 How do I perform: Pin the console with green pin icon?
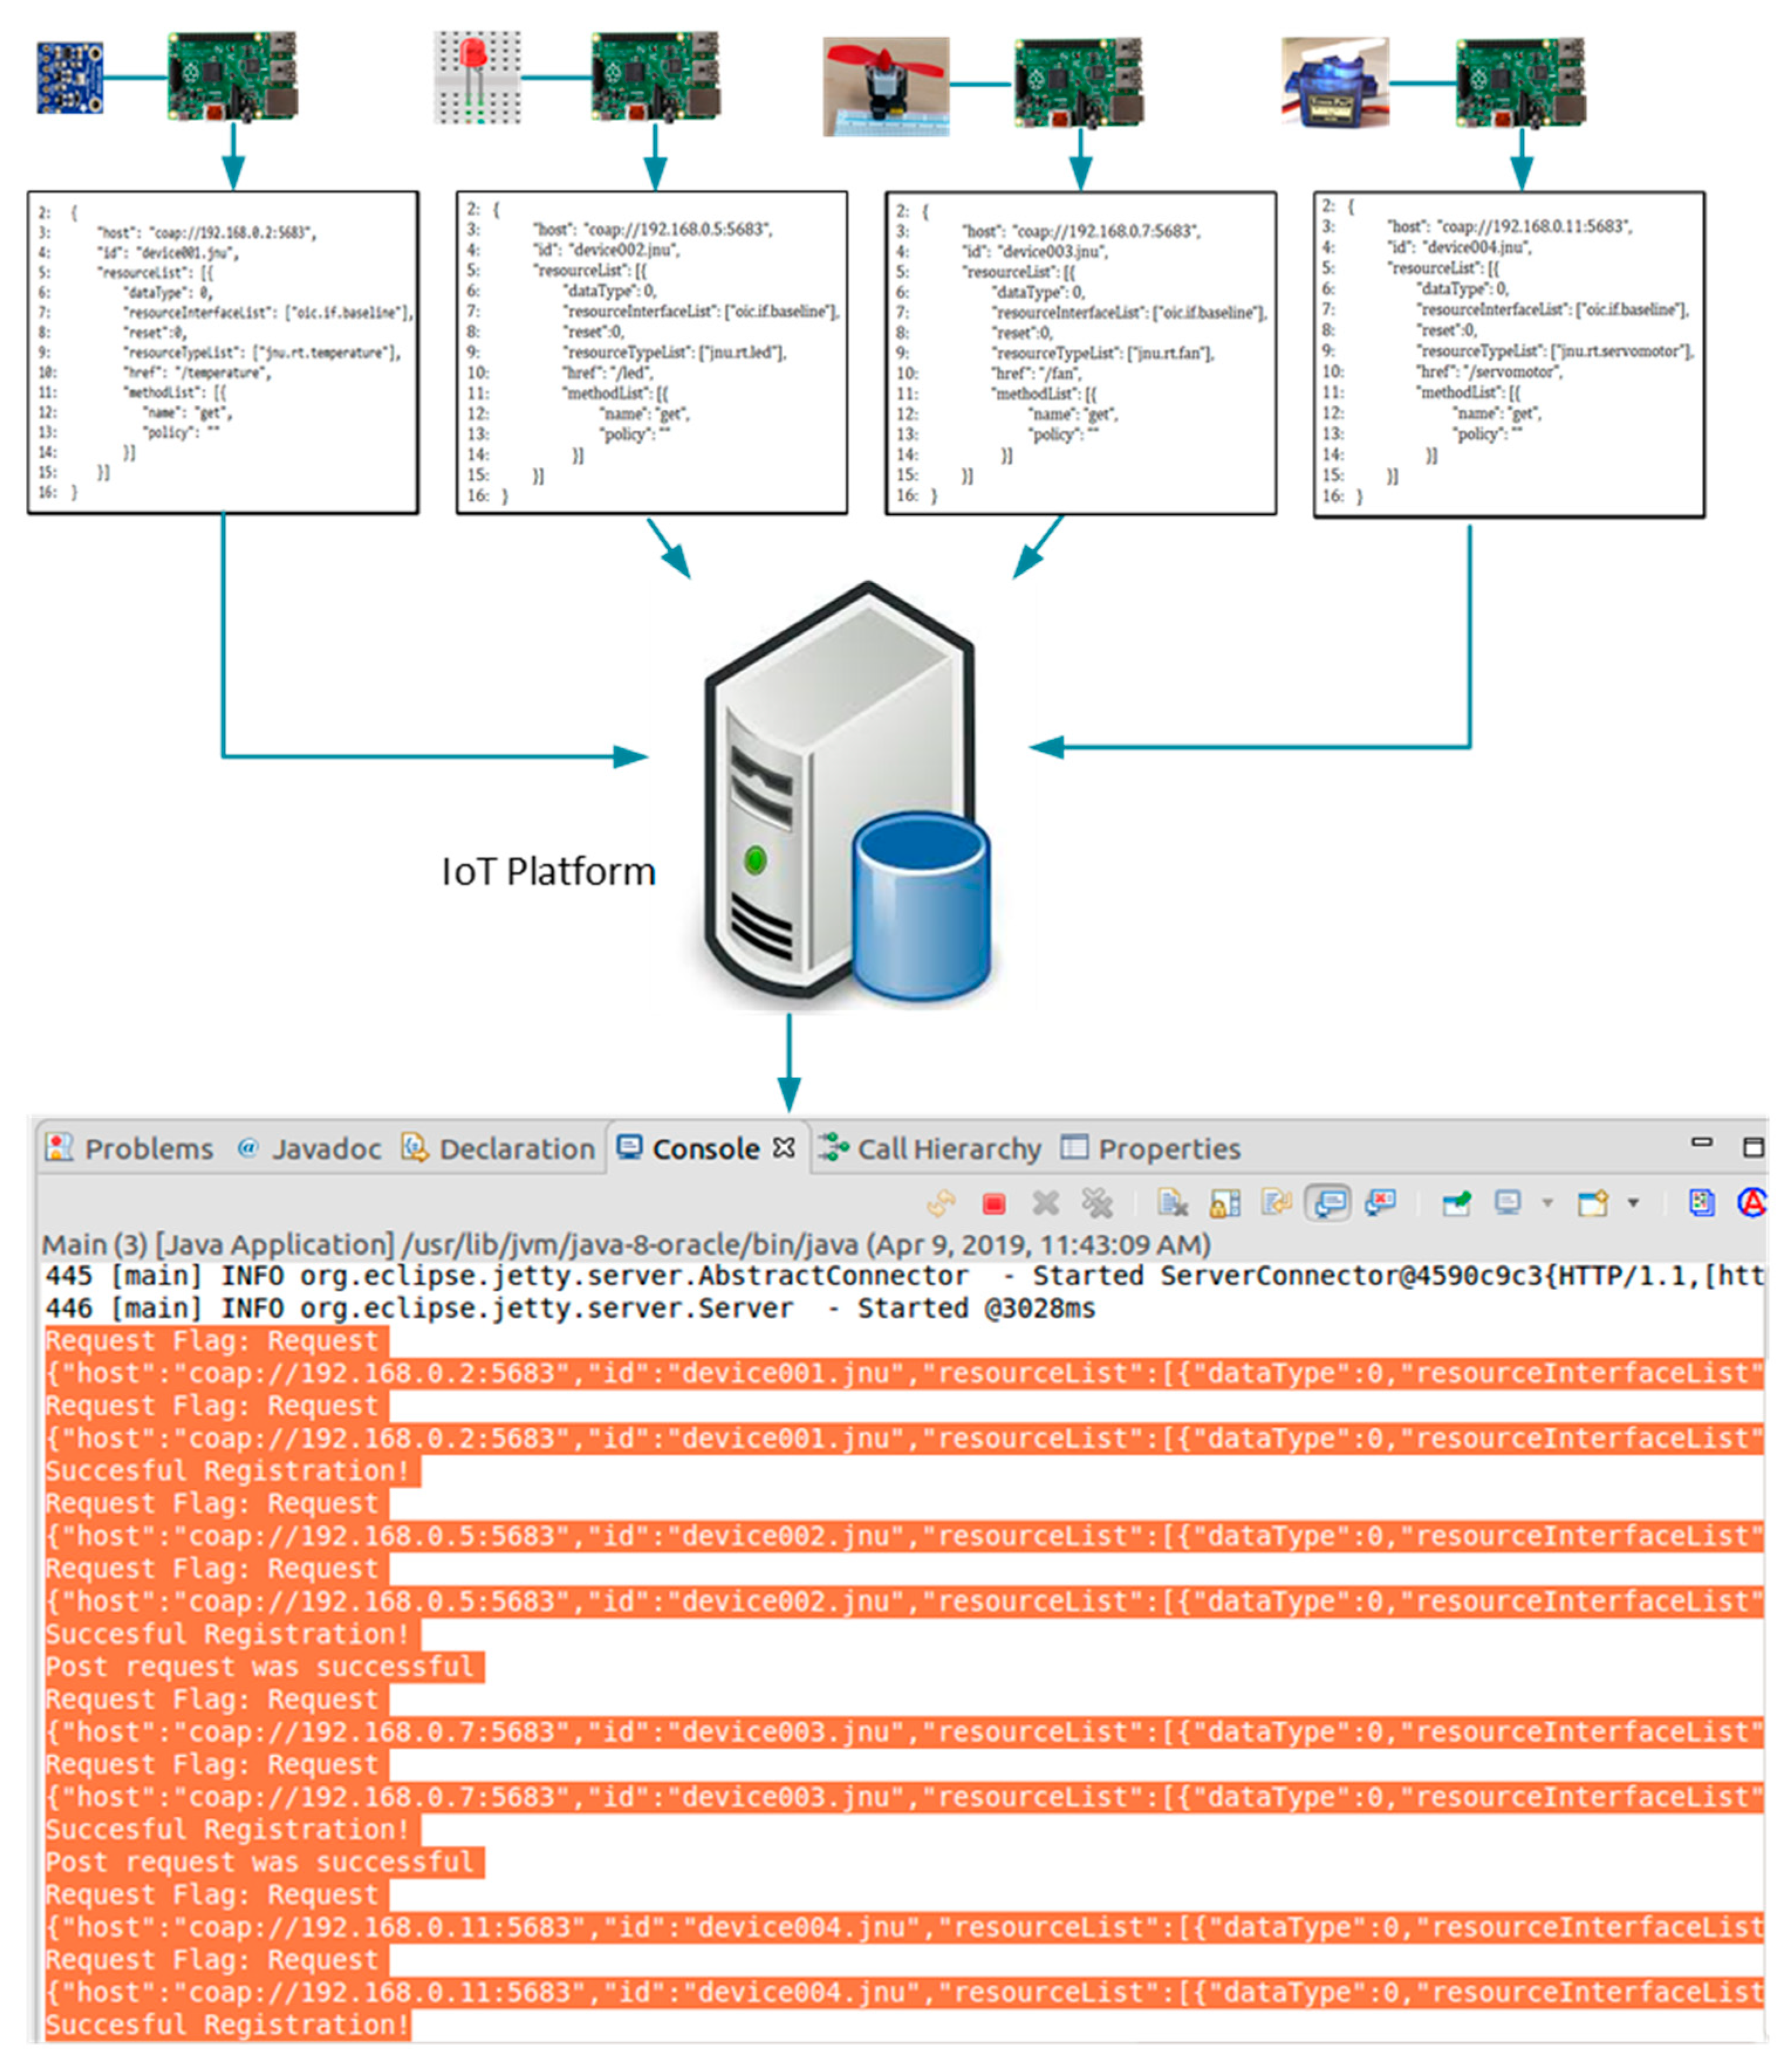pos(1456,1203)
